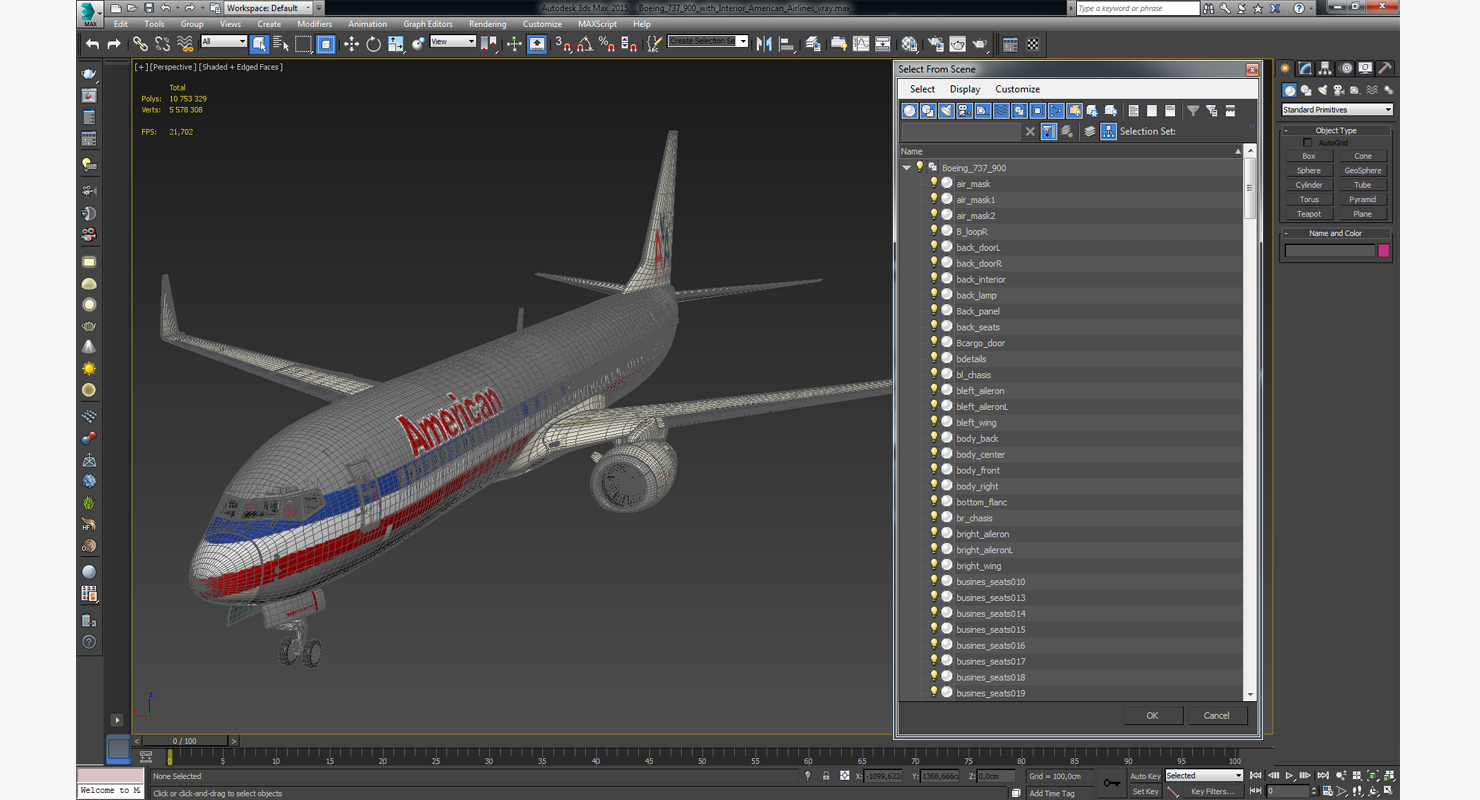Click OK in Select From Scene
Image resolution: width=1480 pixels, height=800 pixels.
pos(1152,715)
